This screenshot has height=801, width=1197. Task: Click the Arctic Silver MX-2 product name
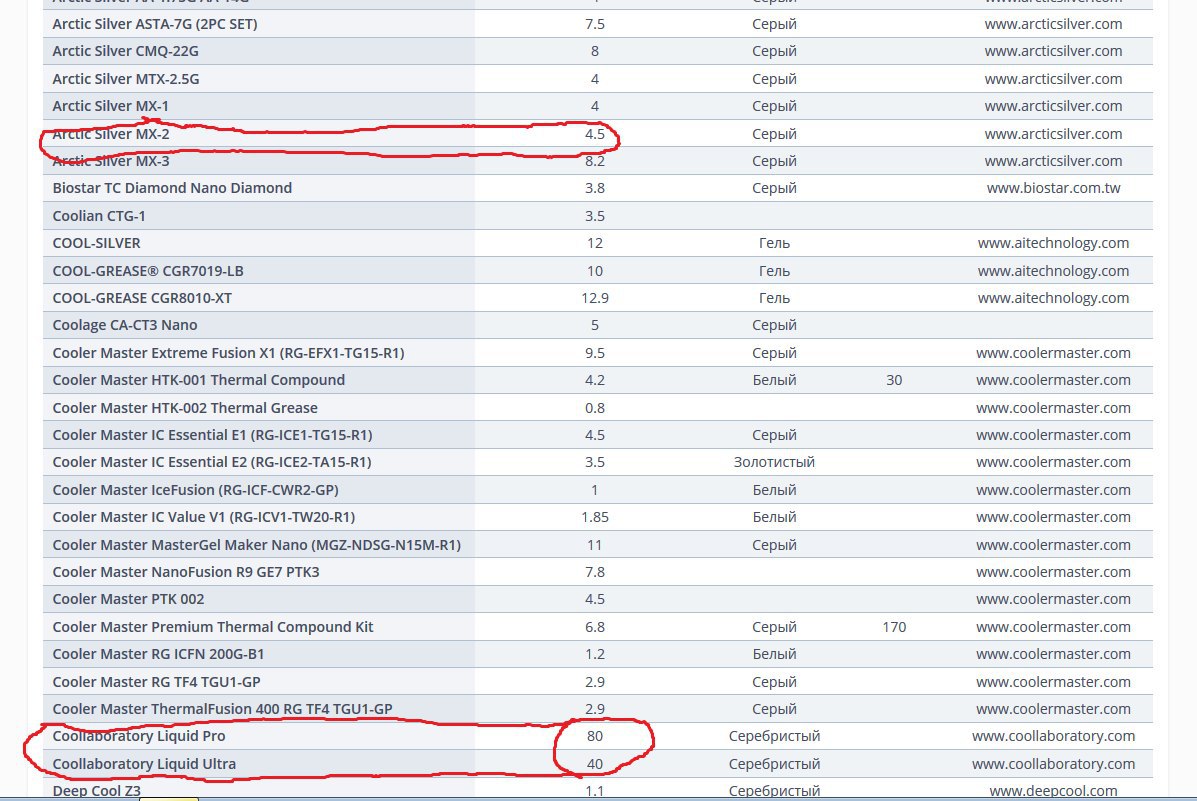pos(111,134)
